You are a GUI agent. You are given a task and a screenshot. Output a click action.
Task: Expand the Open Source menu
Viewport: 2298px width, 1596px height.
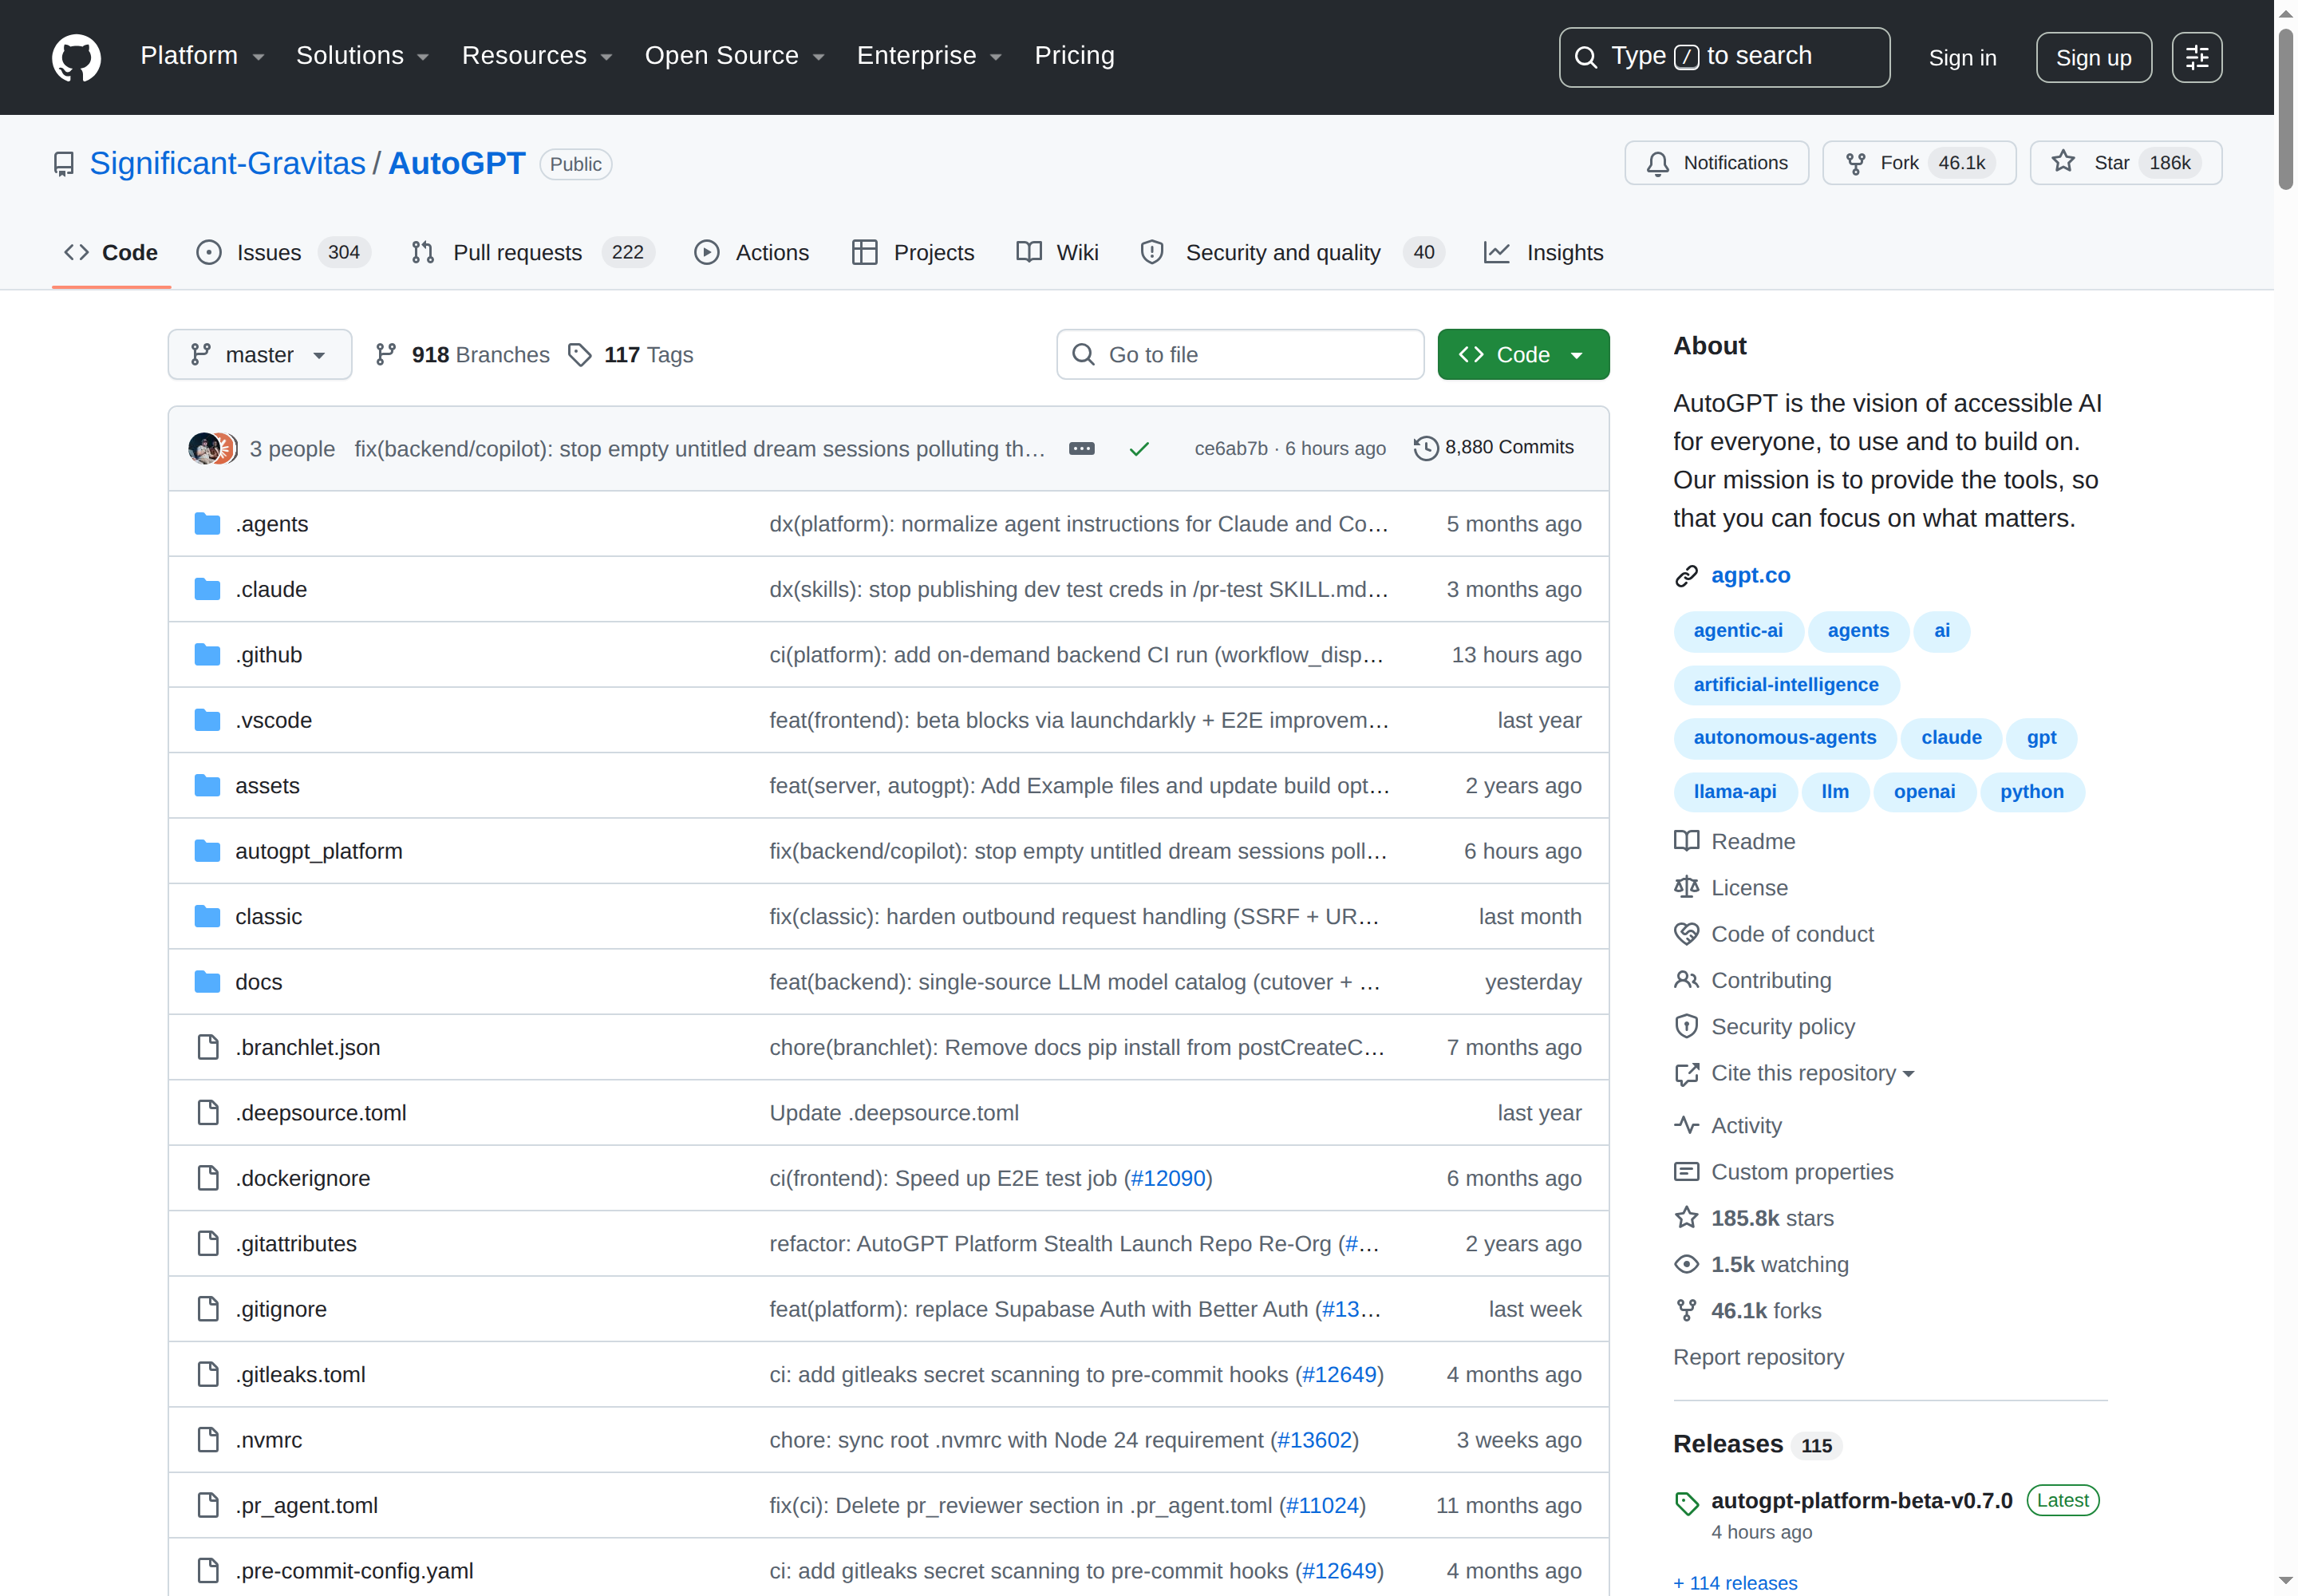click(x=734, y=56)
